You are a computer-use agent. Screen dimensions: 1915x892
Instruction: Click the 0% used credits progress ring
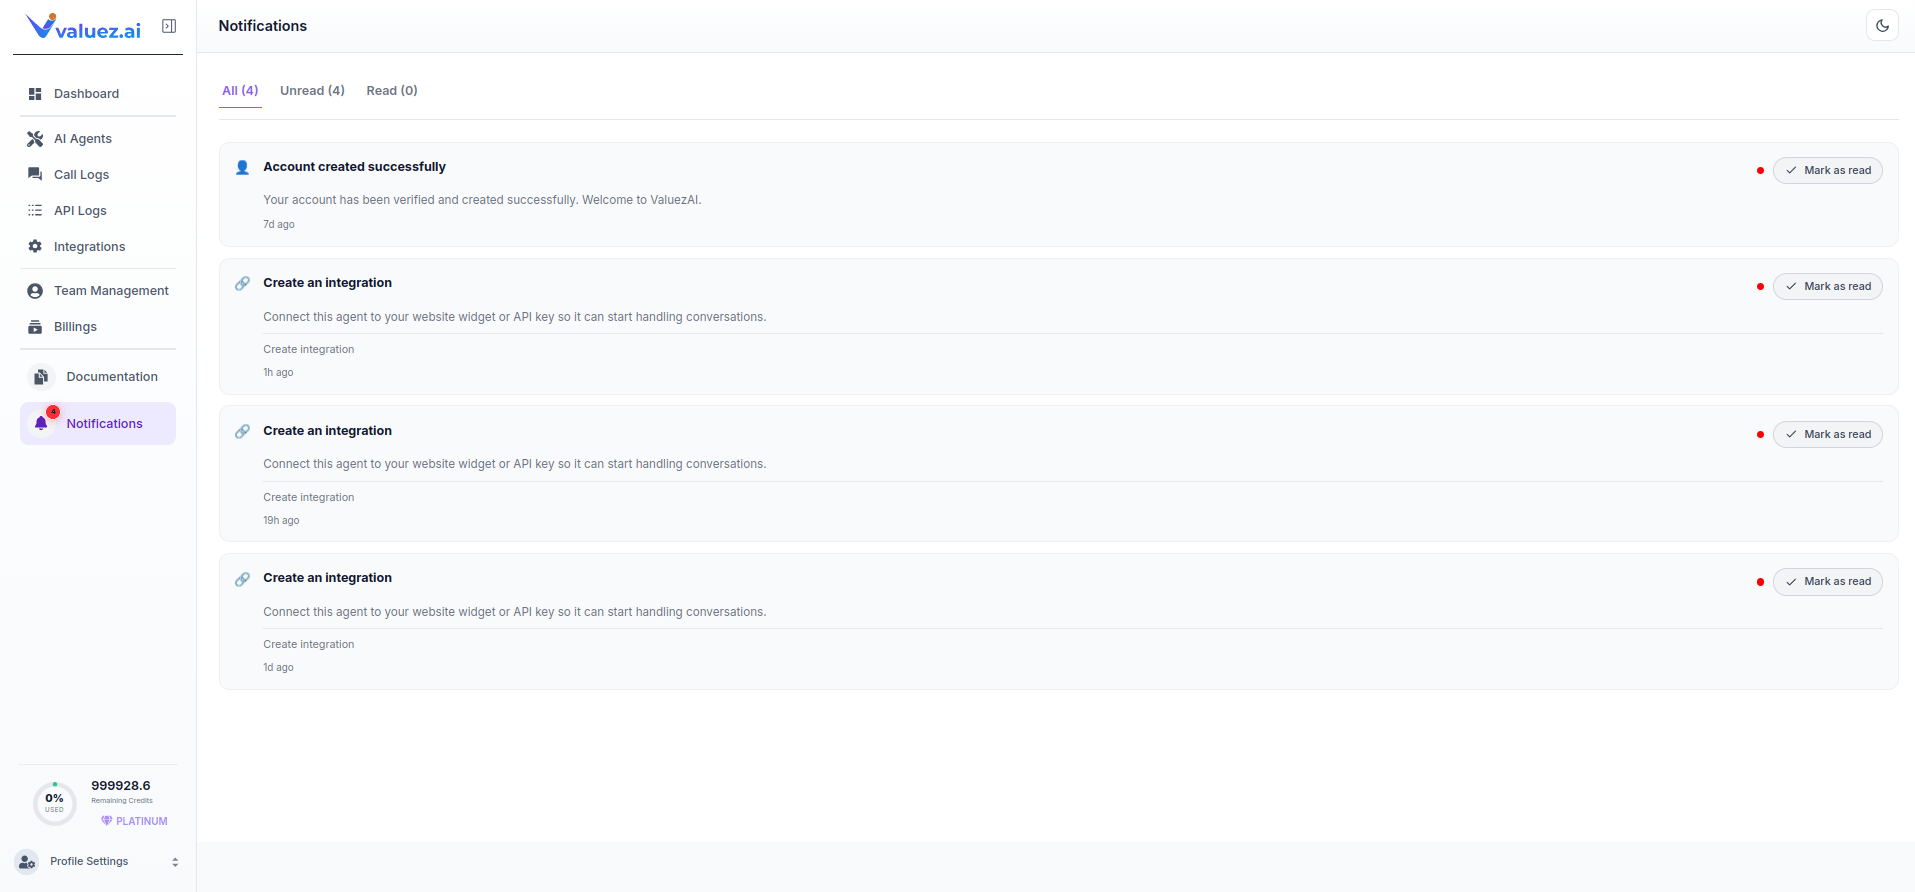click(55, 803)
